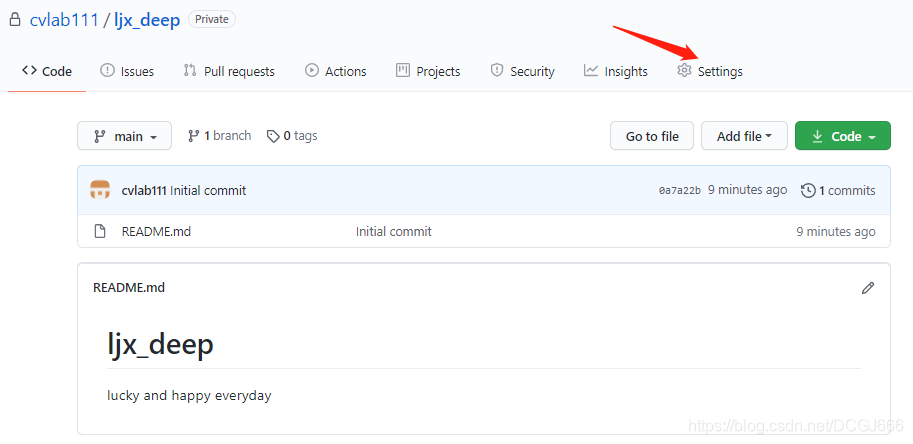Click the text 'lucky and happy everyday'
This screenshot has height=444, width=913.
(189, 396)
